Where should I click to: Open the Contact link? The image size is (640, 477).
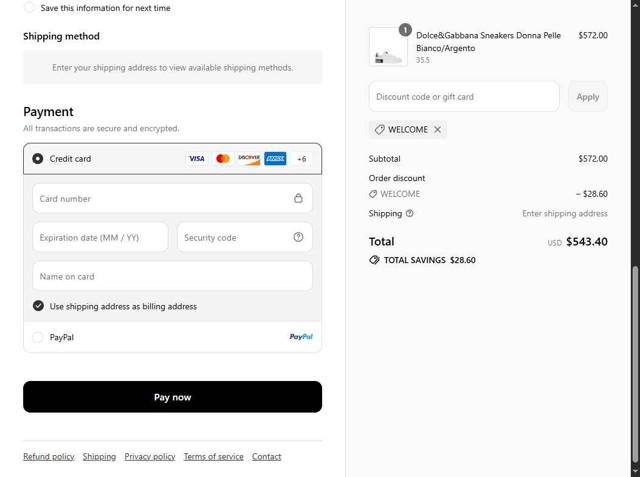coord(267,457)
